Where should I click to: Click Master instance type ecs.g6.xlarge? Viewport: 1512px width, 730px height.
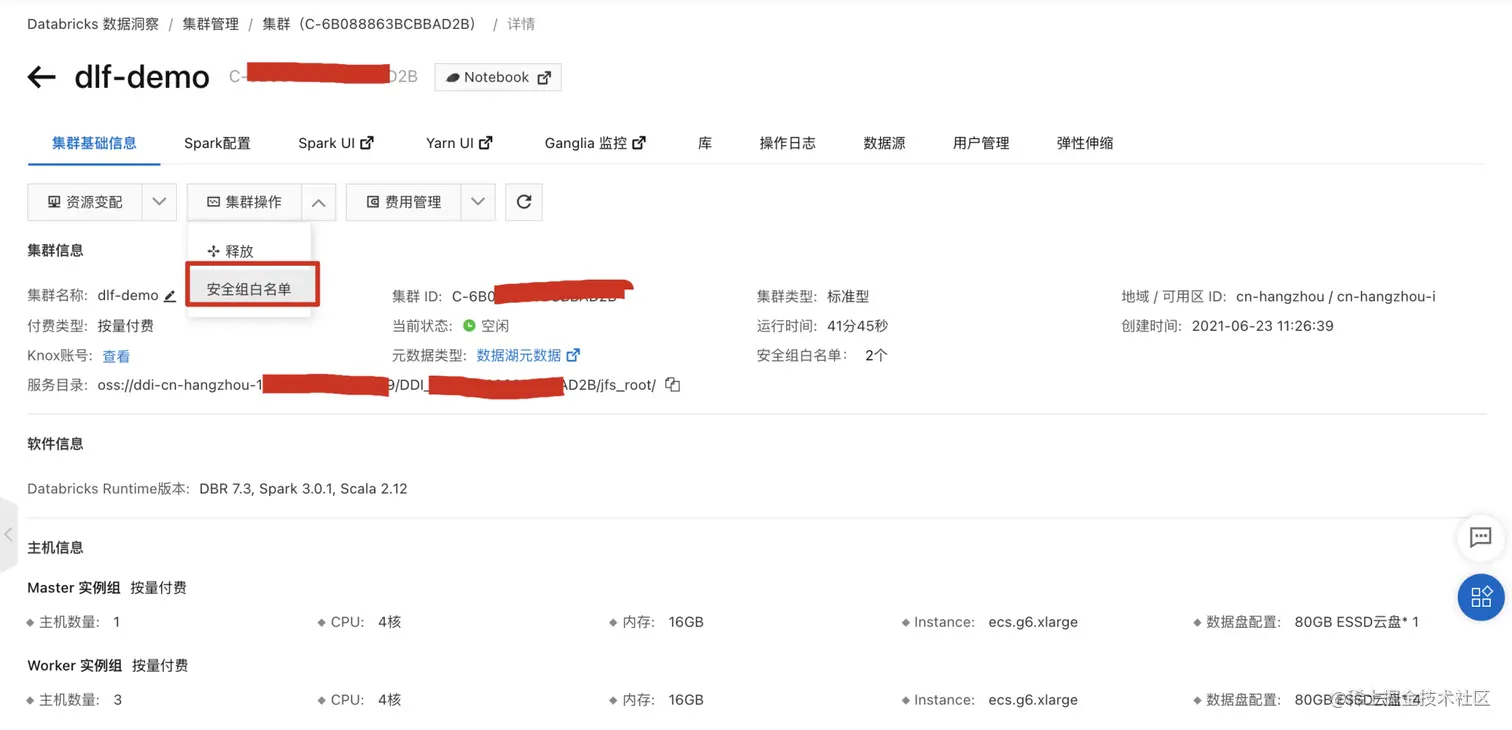coord(1033,622)
